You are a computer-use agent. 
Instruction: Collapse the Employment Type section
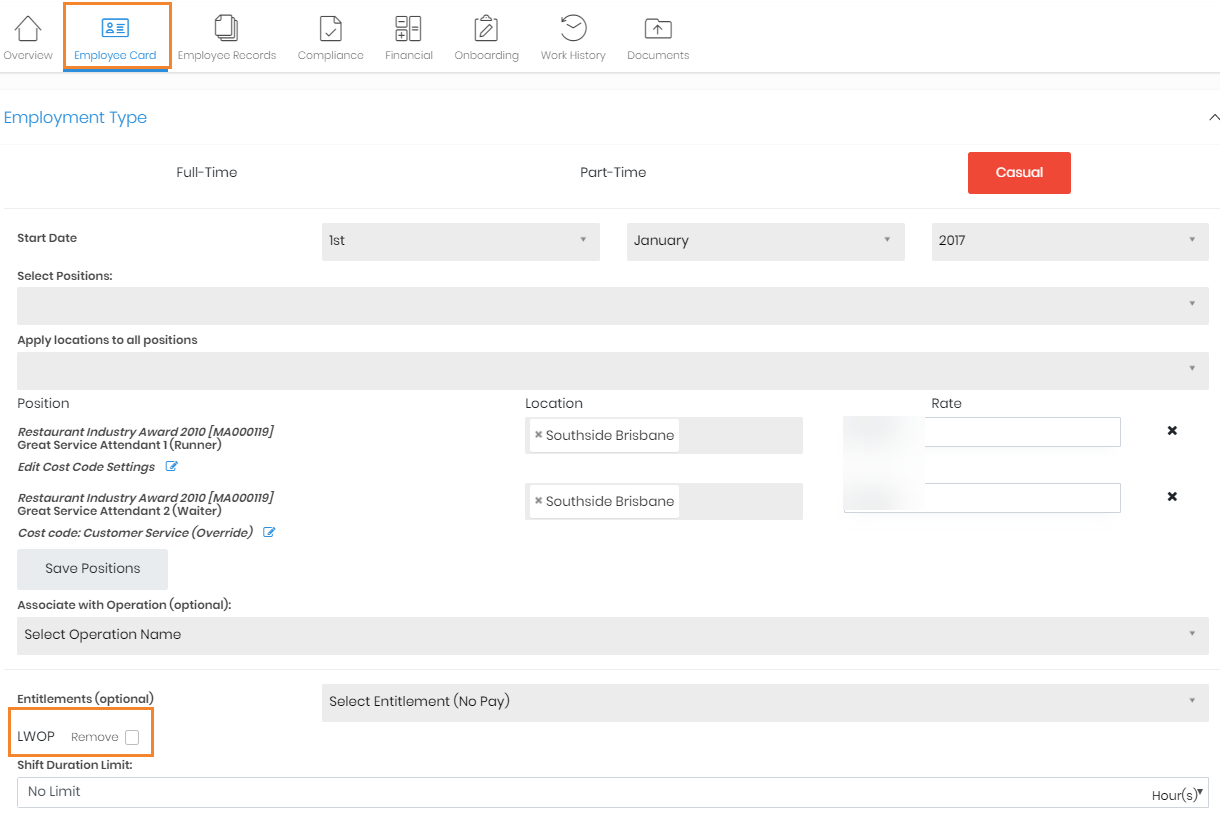click(1213, 118)
